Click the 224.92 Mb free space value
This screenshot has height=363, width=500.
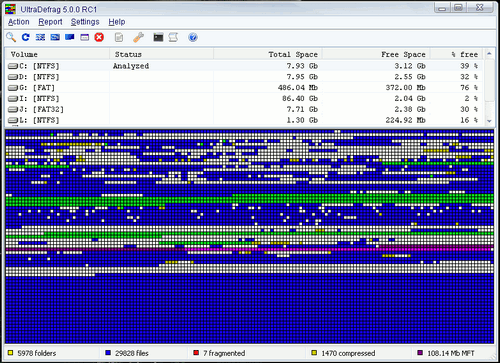pos(405,120)
